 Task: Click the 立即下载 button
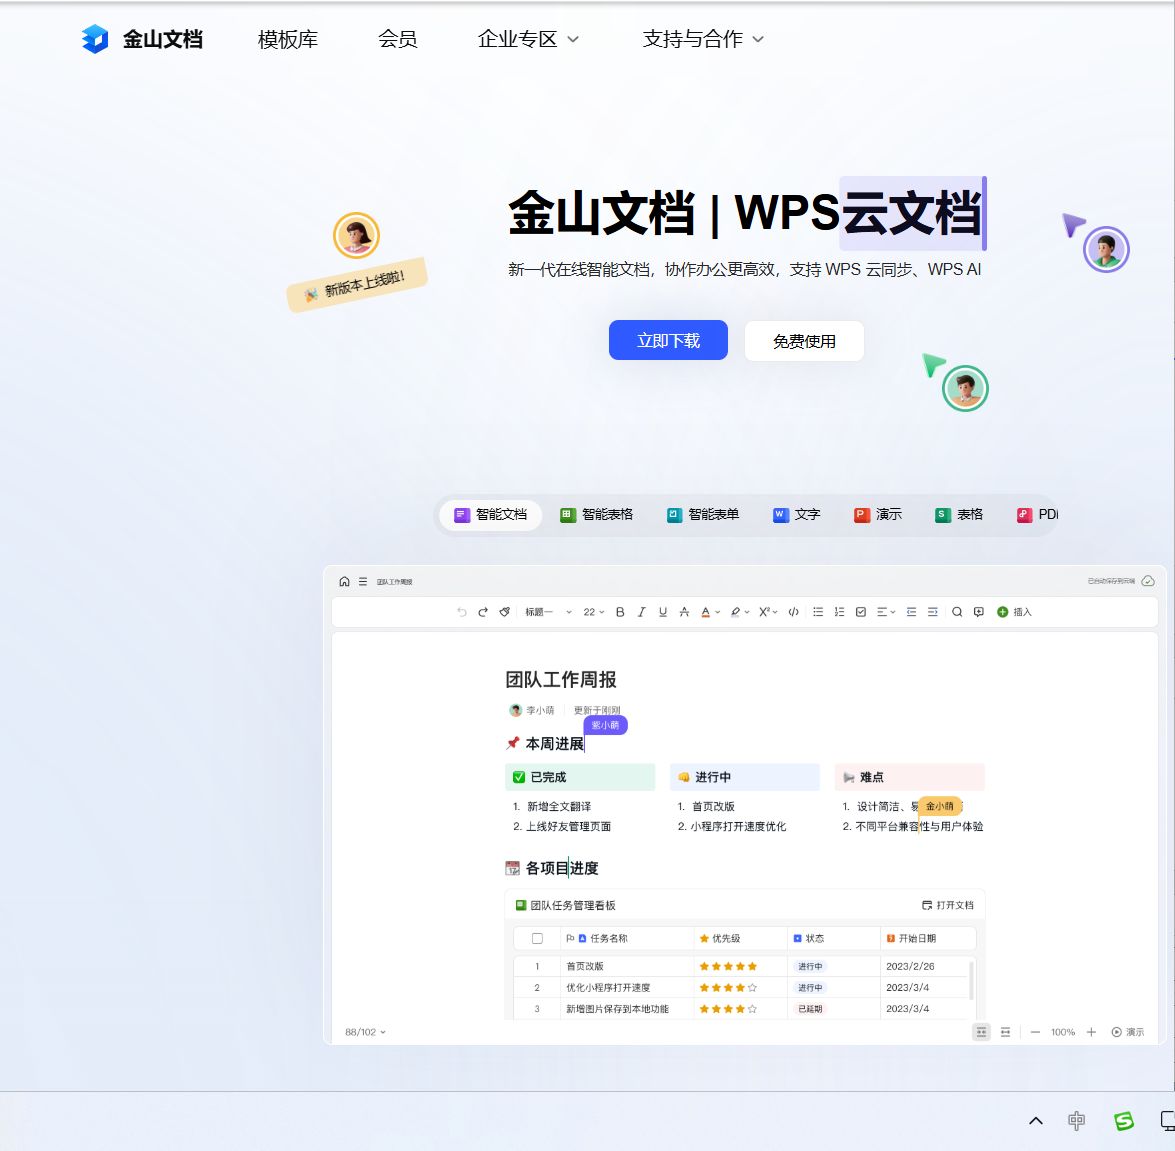[x=668, y=340]
